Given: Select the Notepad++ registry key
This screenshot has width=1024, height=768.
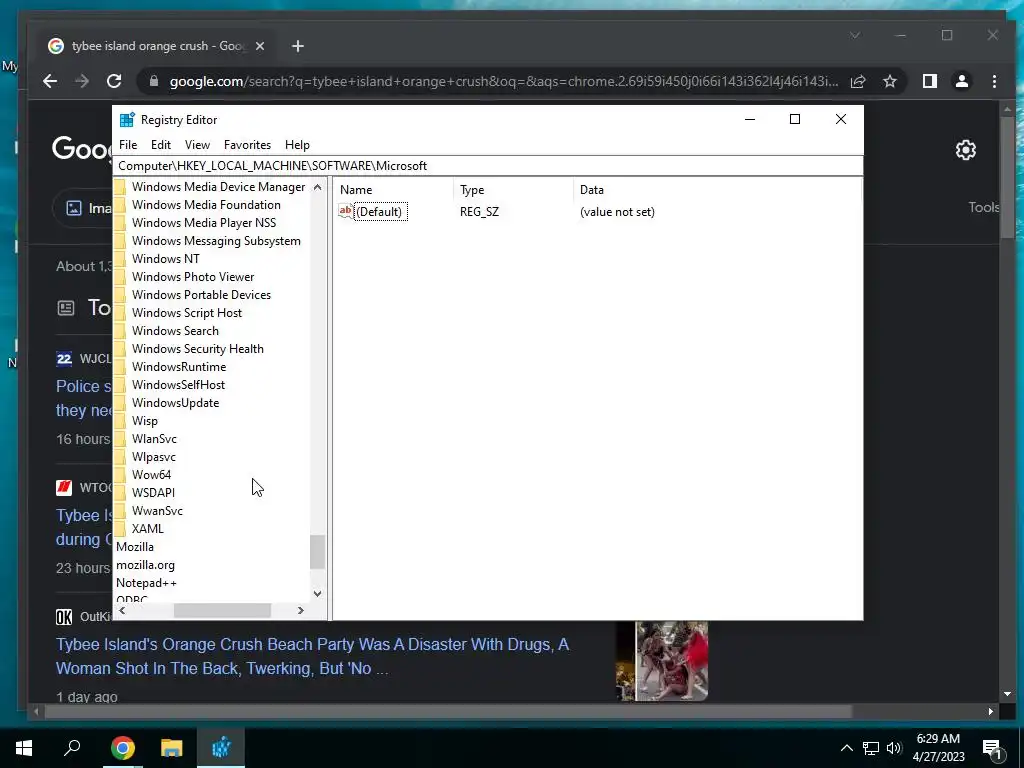Looking at the screenshot, I should 146,583.
